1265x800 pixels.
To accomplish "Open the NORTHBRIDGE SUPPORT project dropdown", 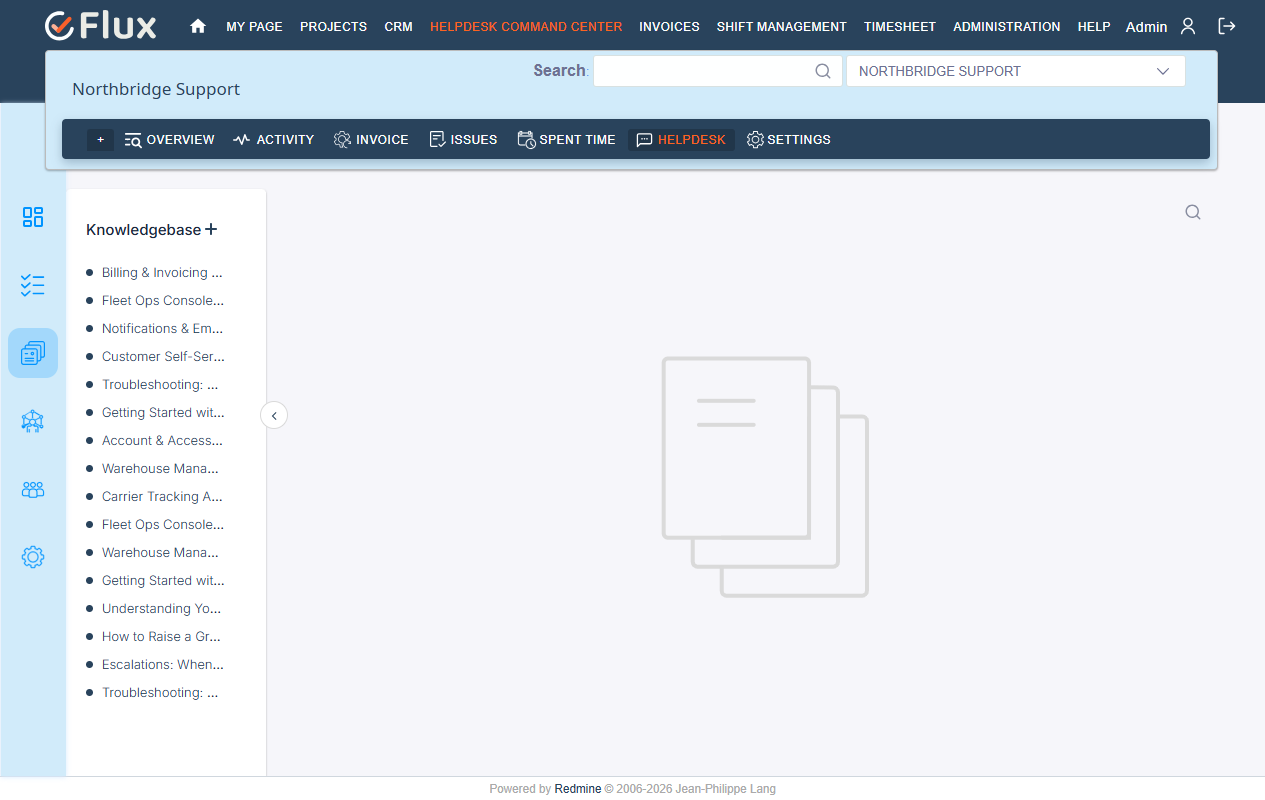I will [x=1016, y=71].
